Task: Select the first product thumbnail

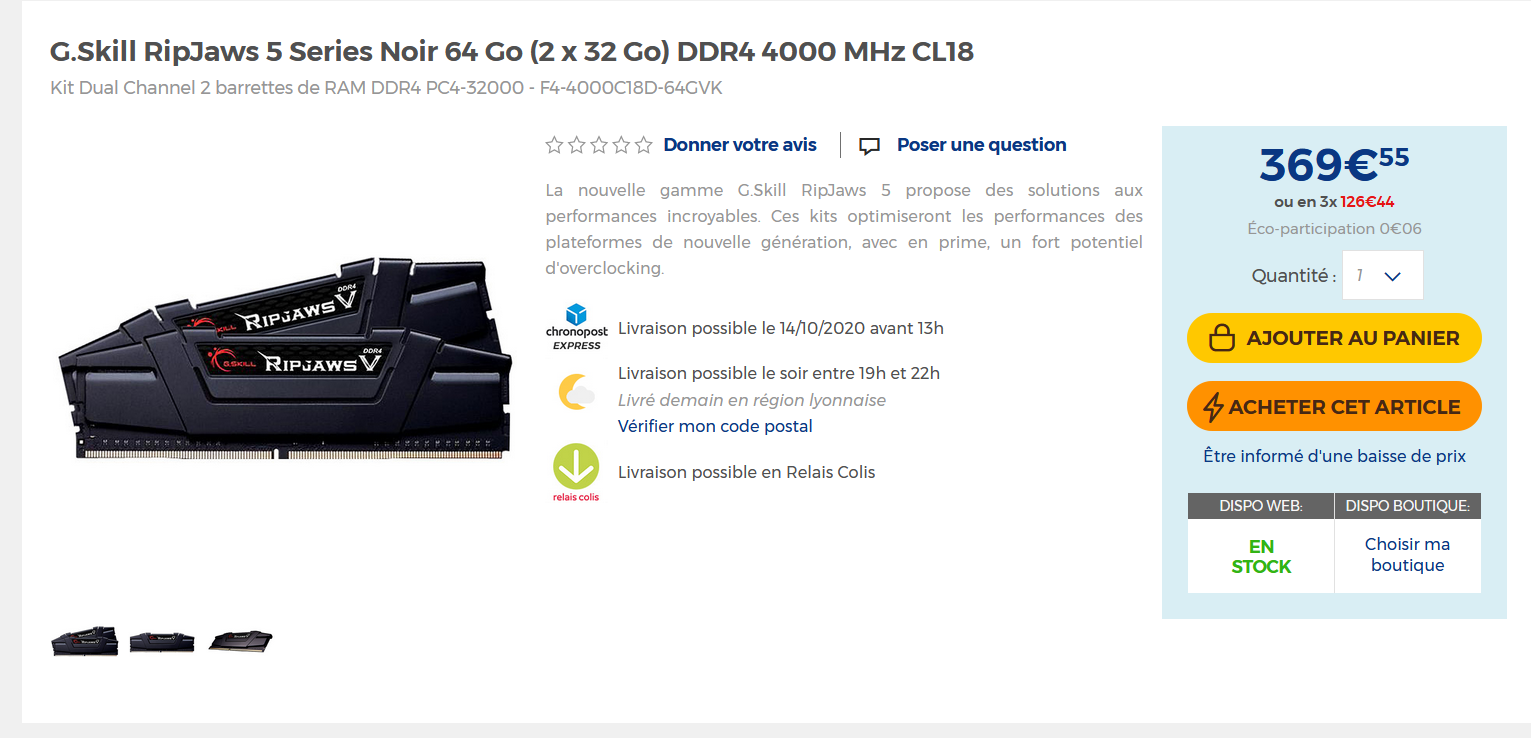Action: point(85,641)
